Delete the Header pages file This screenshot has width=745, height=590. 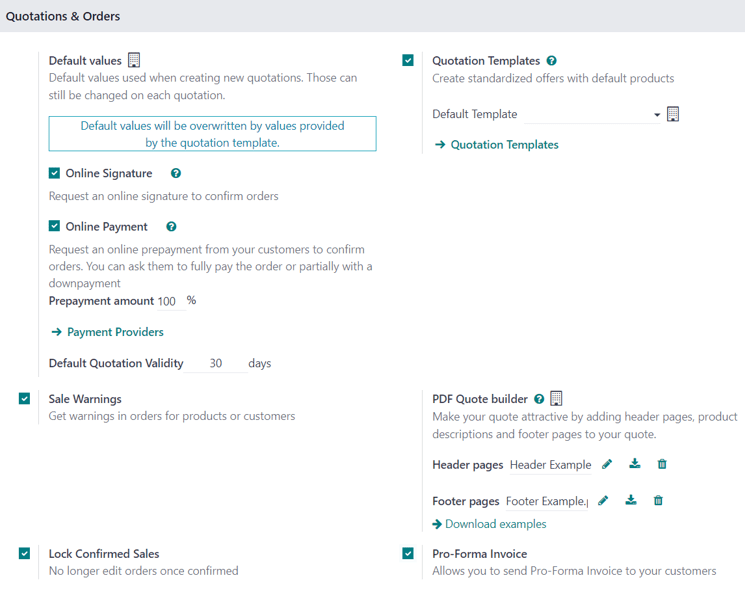662,464
